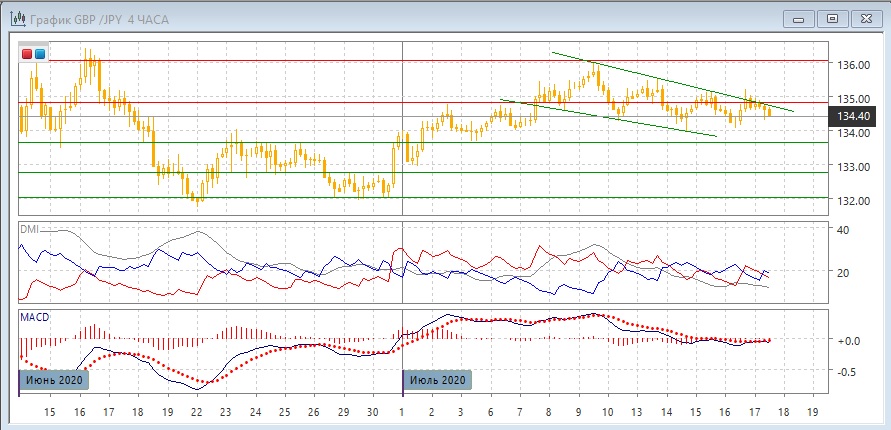The height and width of the screenshot is (430, 891).
Task: Click the blue square button on chart
Action: click(39, 54)
